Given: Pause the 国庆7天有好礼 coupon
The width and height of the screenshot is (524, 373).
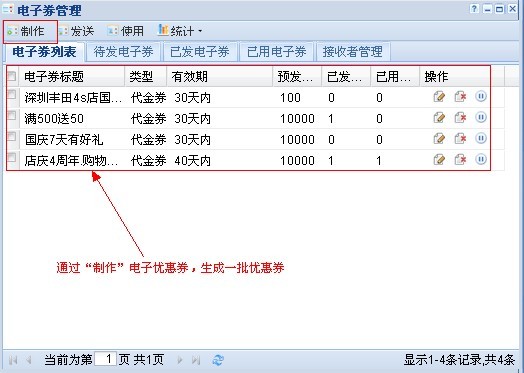Looking at the screenshot, I should click(481, 138).
